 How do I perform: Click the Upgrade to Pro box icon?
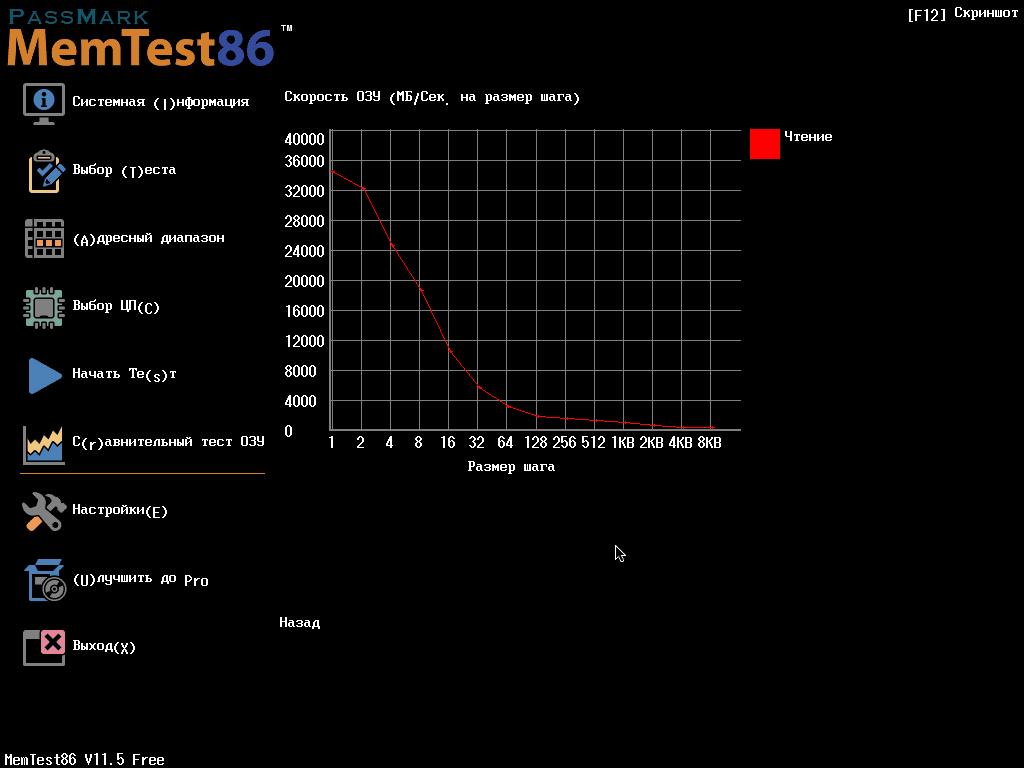pos(45,580)
